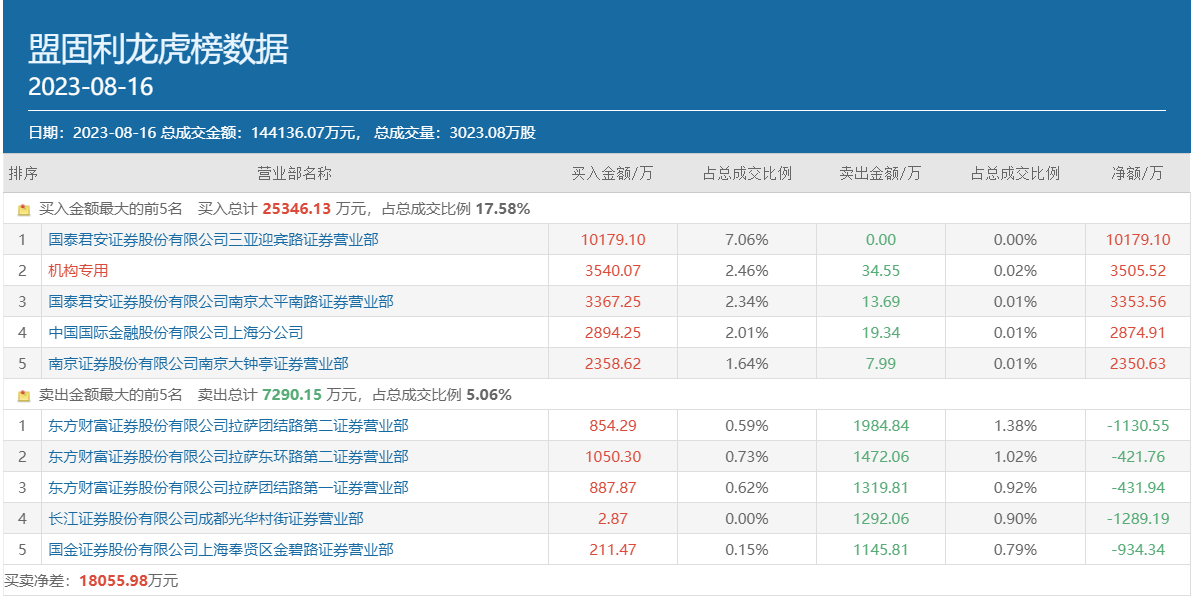Click the 排序 column header
Image resolution: width=1194 pixels, height=598 pixels.
click(23, 173)
